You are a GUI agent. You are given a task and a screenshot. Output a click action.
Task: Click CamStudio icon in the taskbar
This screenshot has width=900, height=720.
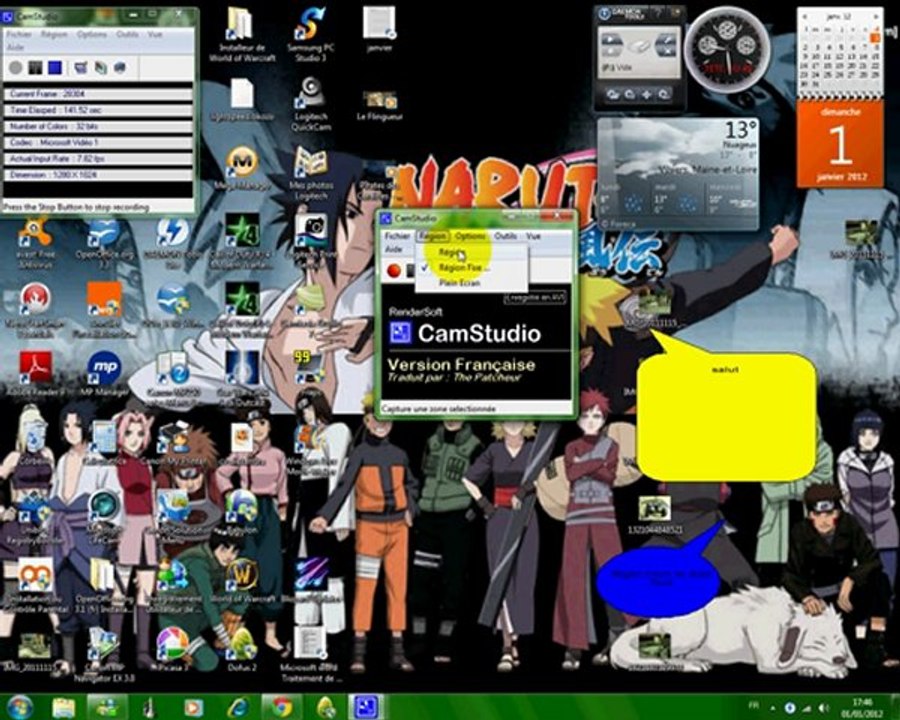366,707
